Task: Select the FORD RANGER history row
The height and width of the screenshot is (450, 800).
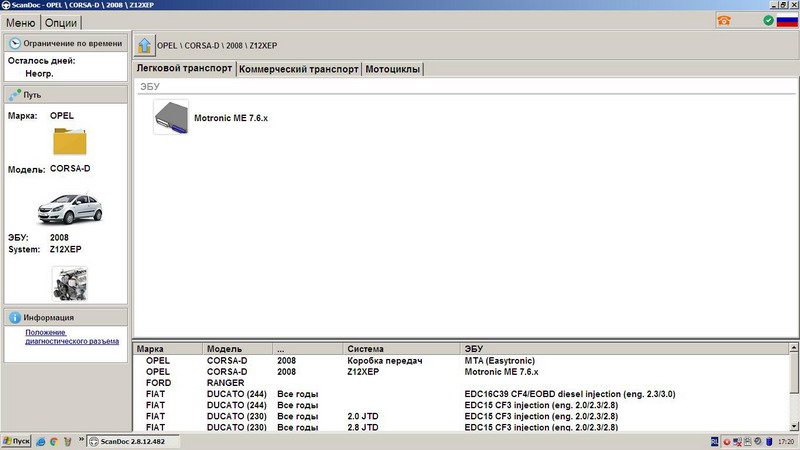Action: [461, 383]
